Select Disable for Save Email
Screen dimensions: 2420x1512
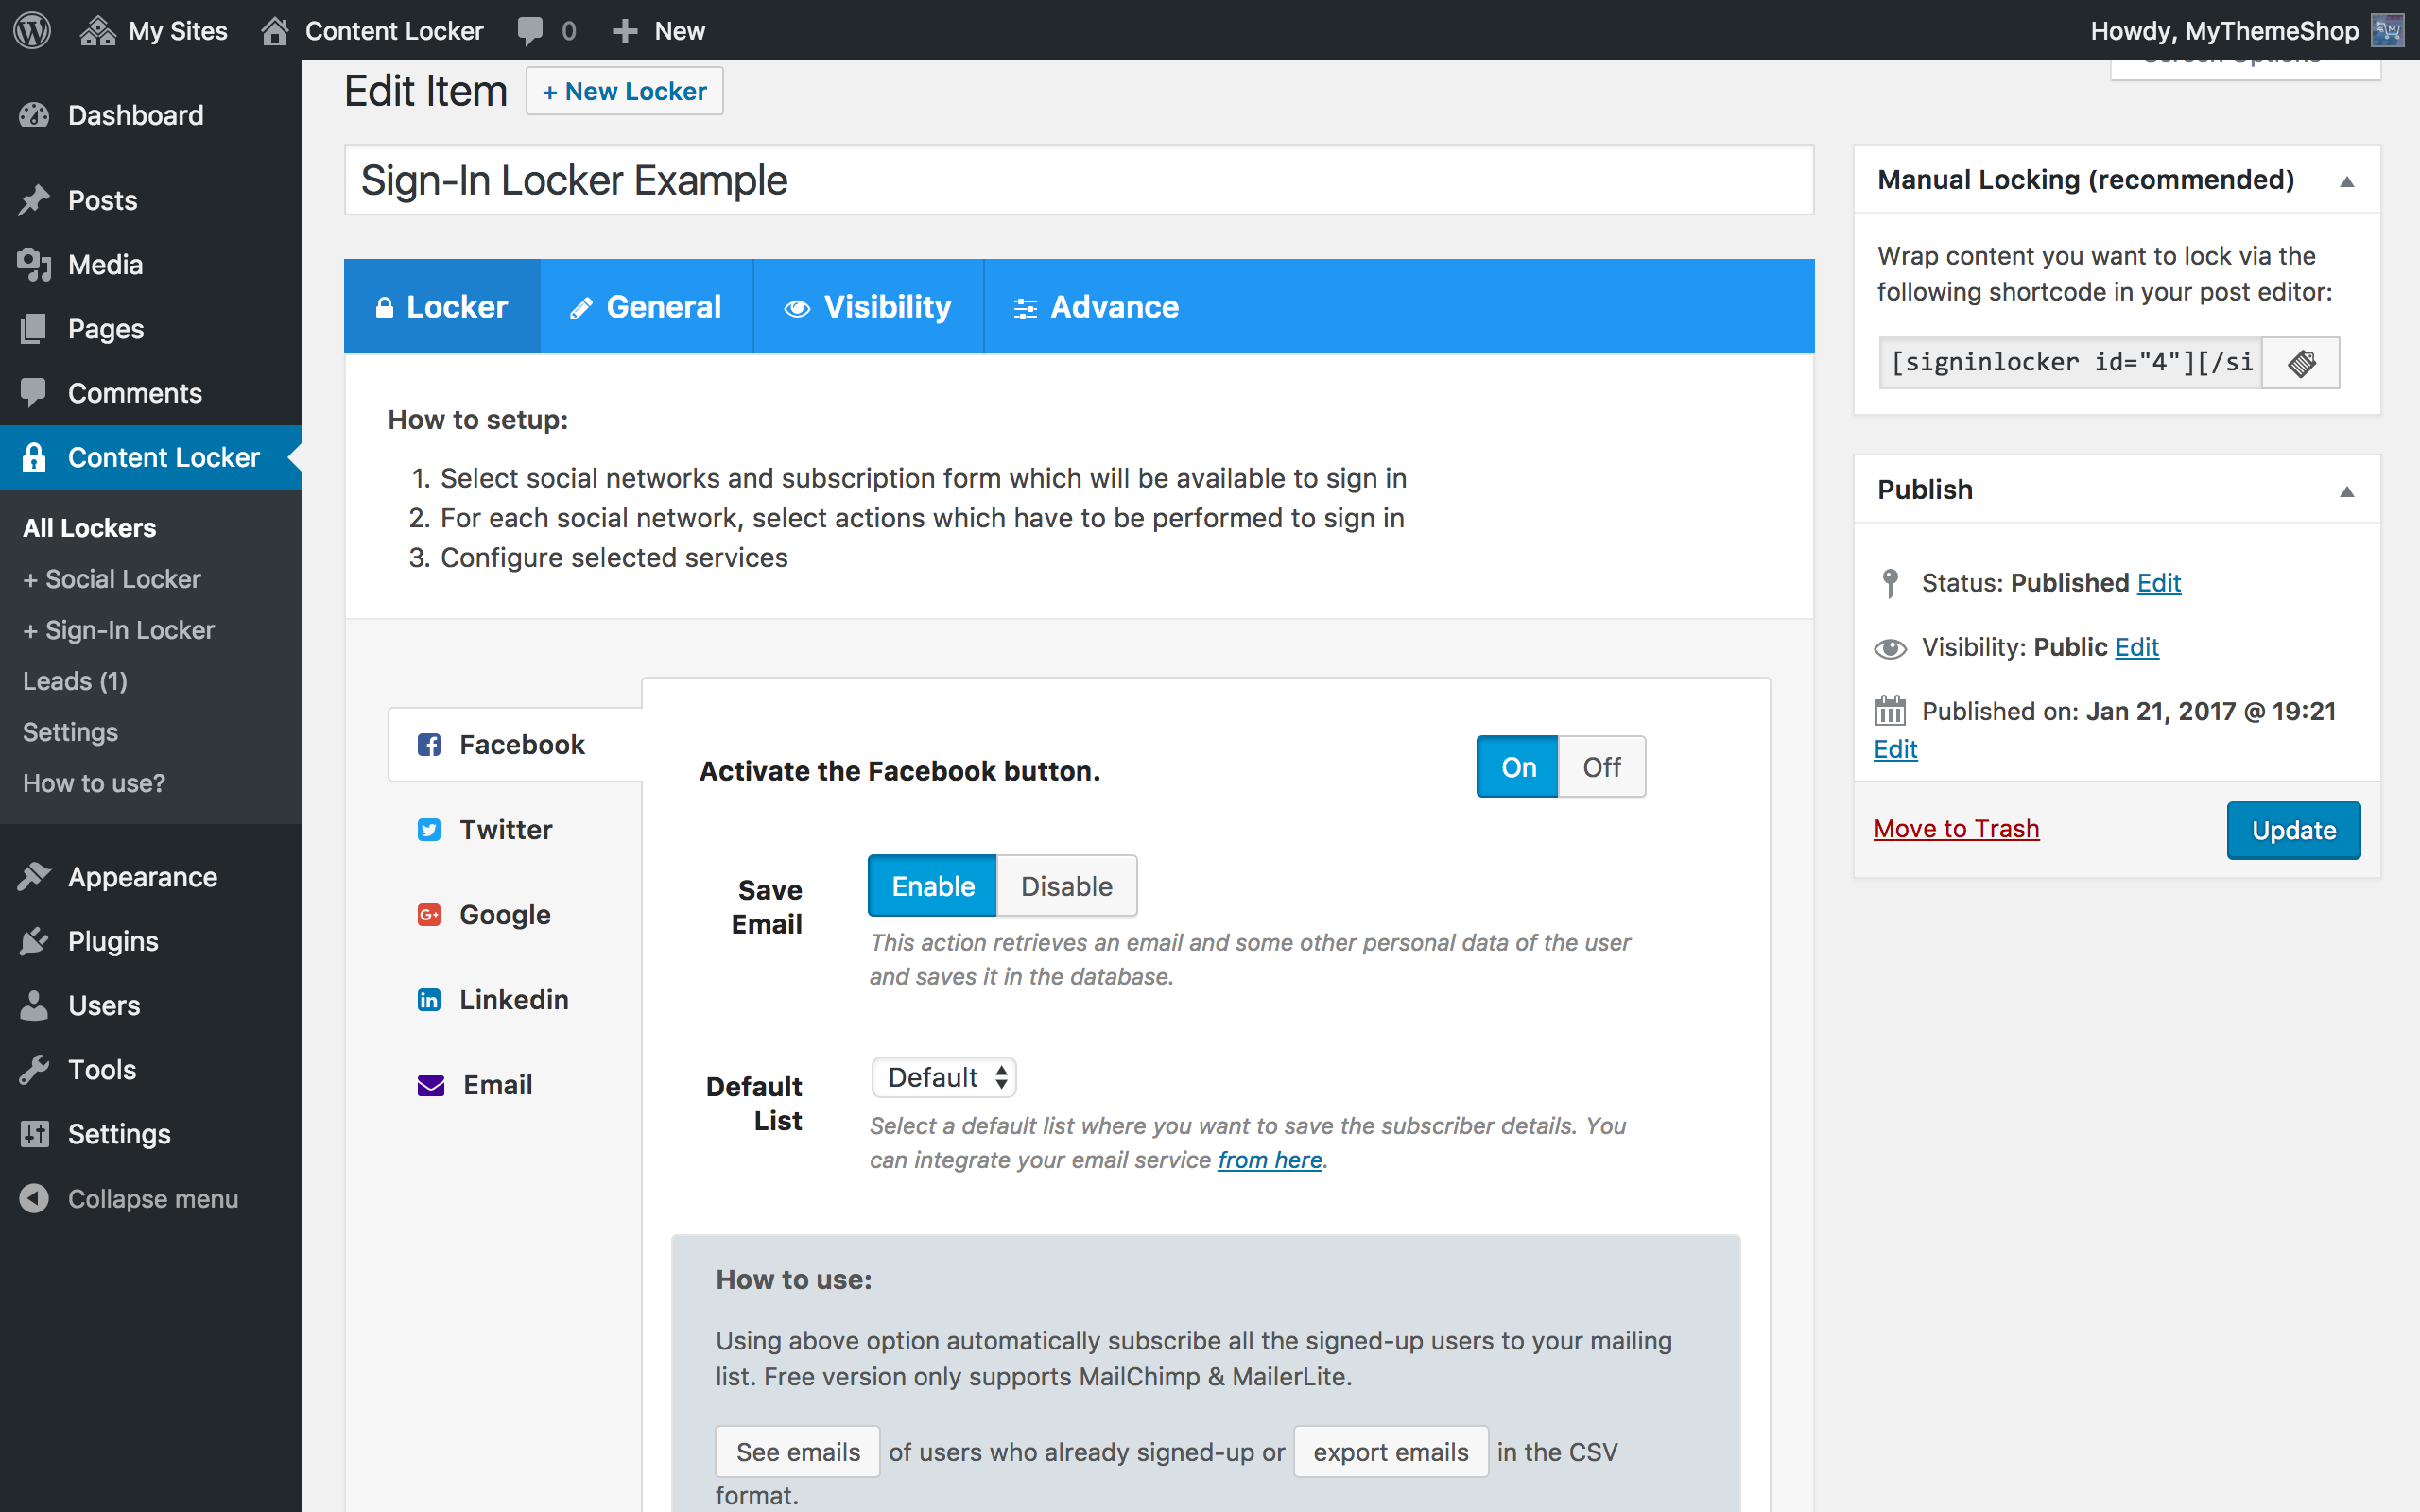click(1066, 886)
